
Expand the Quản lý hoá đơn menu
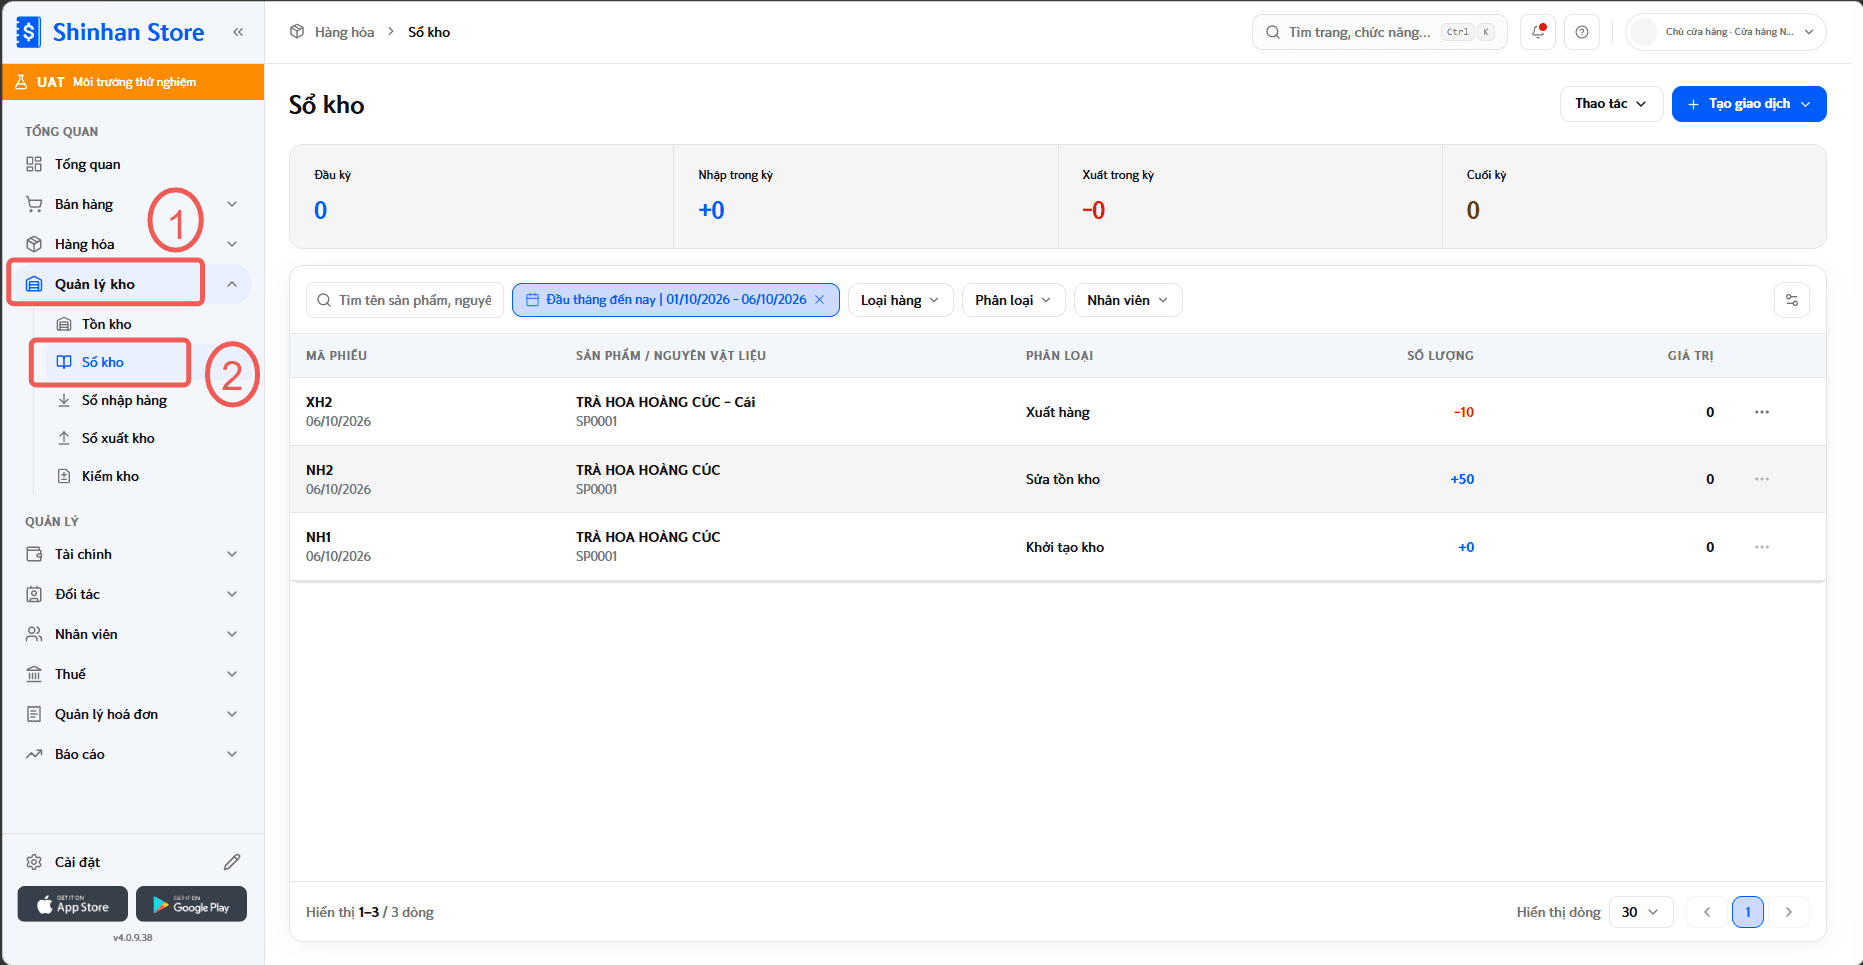134,714
